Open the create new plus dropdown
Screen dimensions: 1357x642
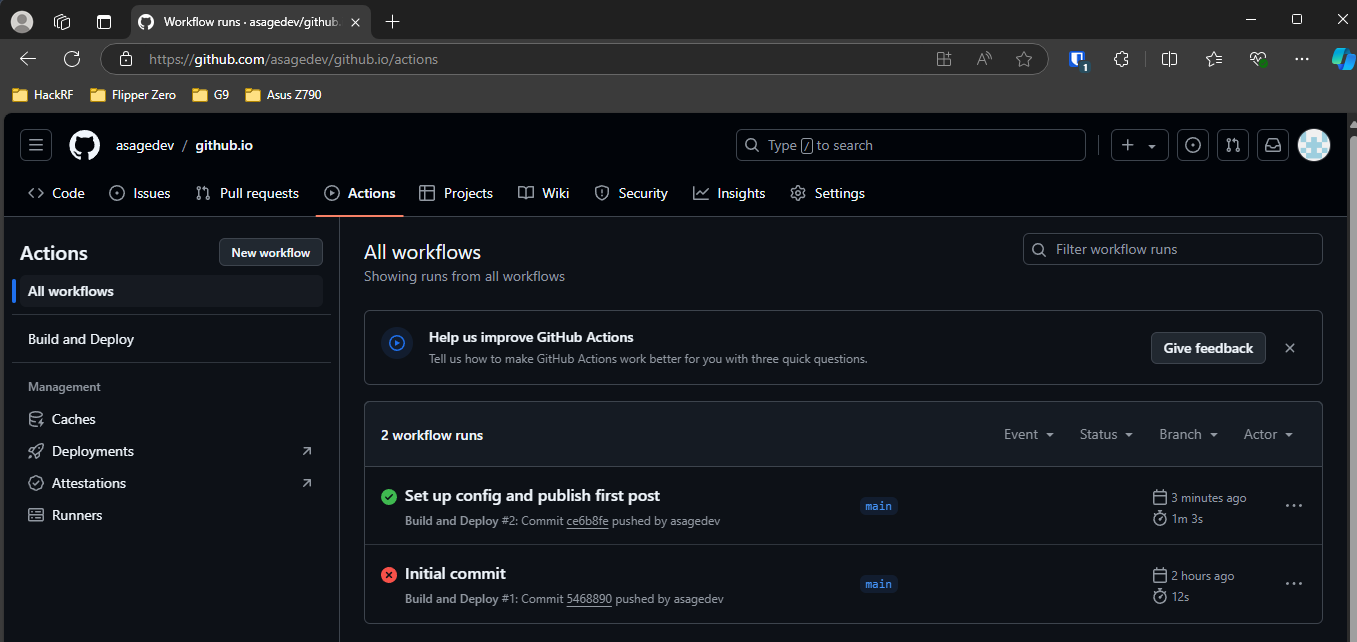[x=1139, y=145]
